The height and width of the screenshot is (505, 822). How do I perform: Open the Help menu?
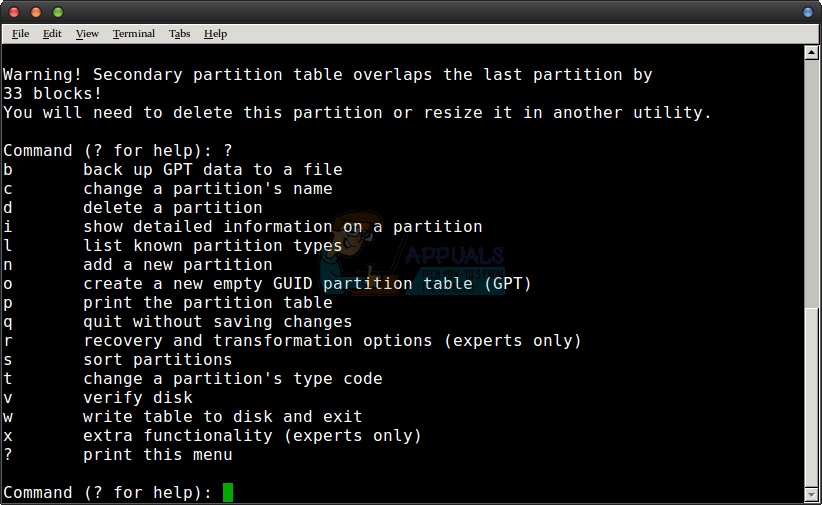pyautogui.click(x=215, y=33)
